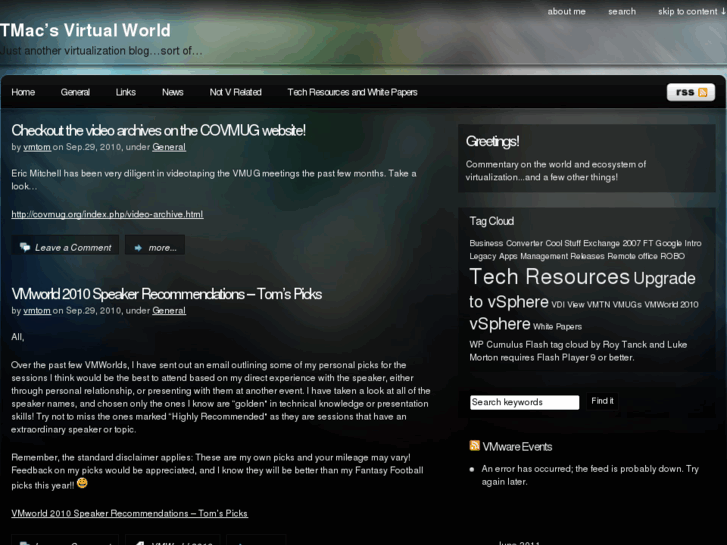
Task: Select the FT tag
Action: click(648, 243)
